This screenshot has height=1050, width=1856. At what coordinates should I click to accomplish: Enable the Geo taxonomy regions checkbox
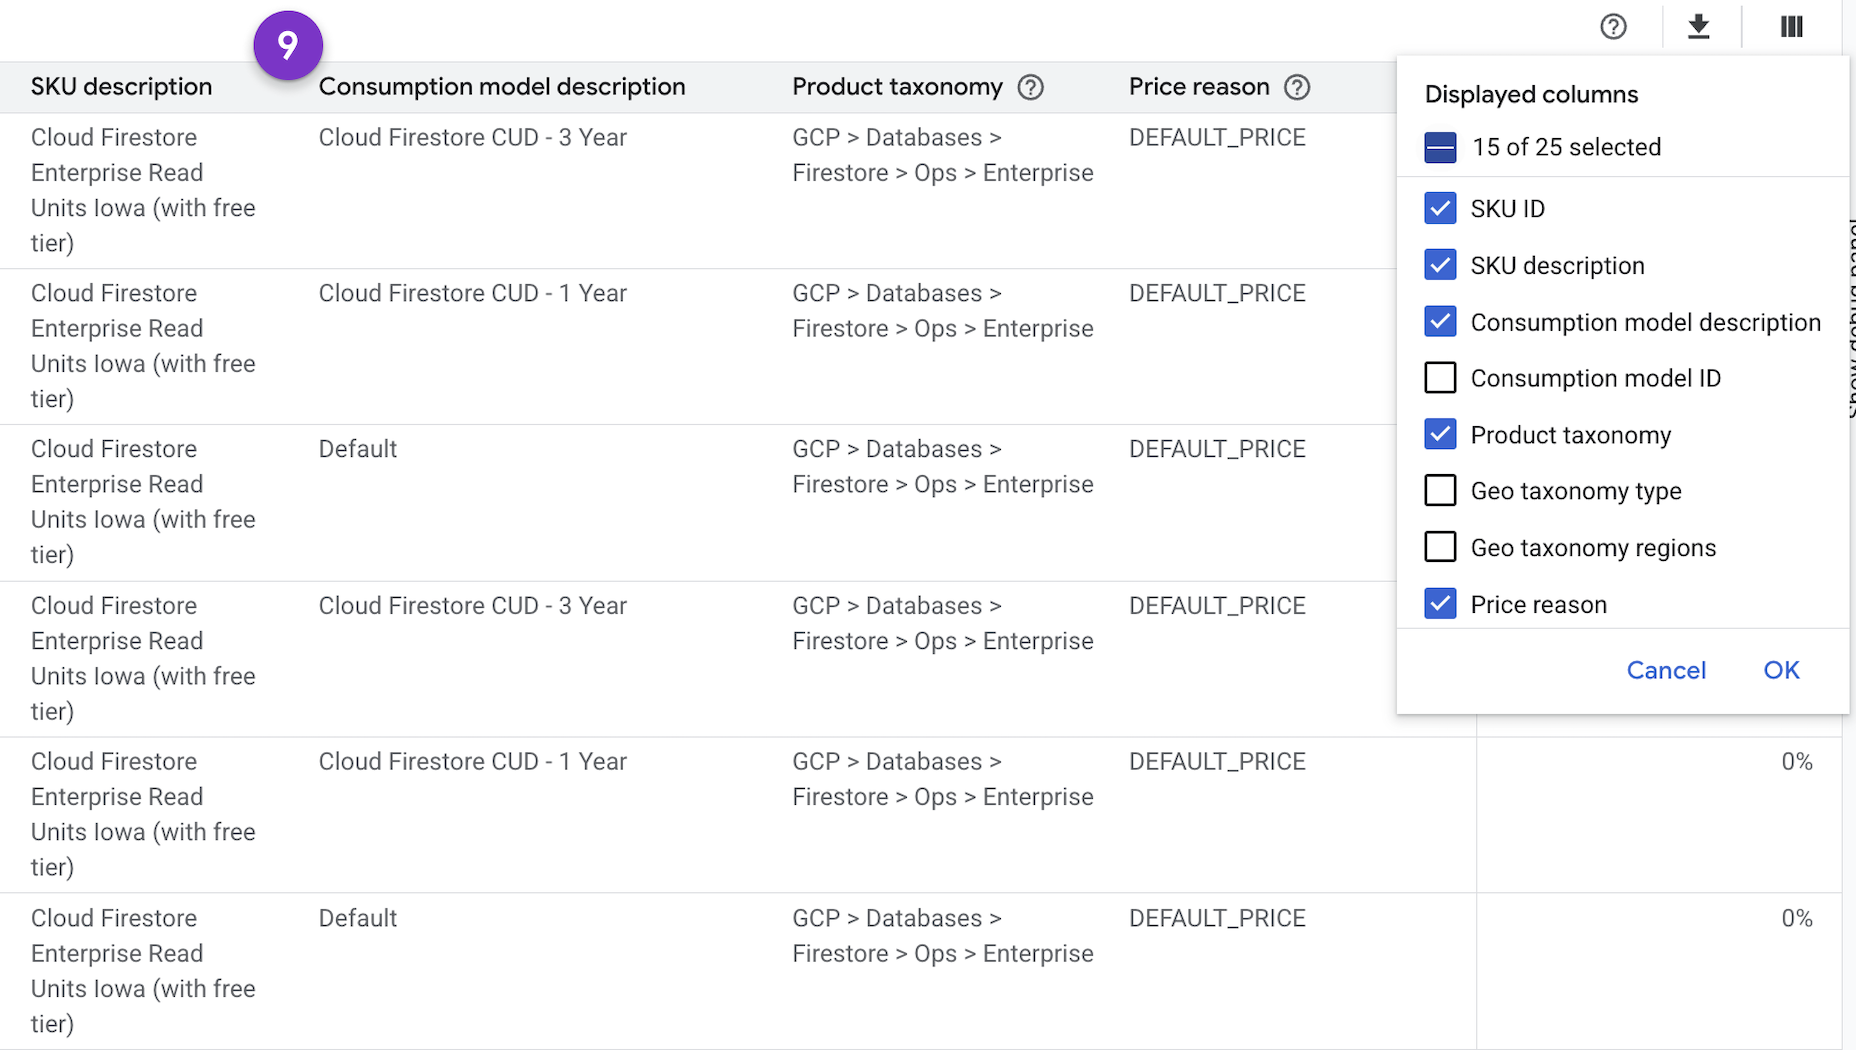tap(1440, 547)
